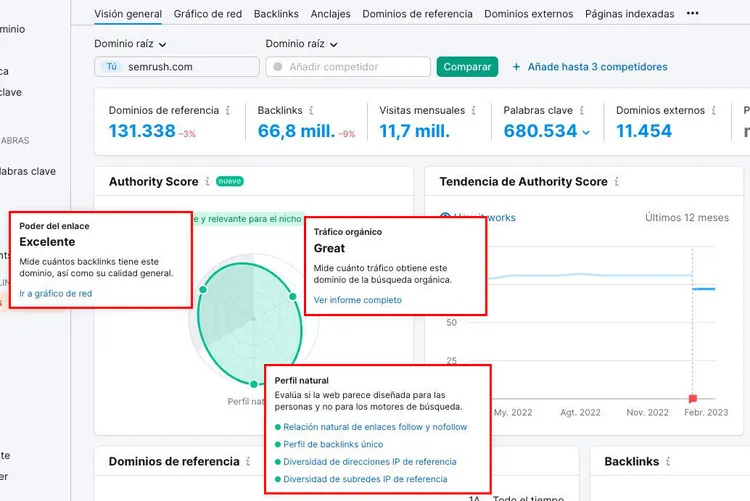
Task: Click the nuevo badge beside Authority Score
Action: tap(230, 181)
